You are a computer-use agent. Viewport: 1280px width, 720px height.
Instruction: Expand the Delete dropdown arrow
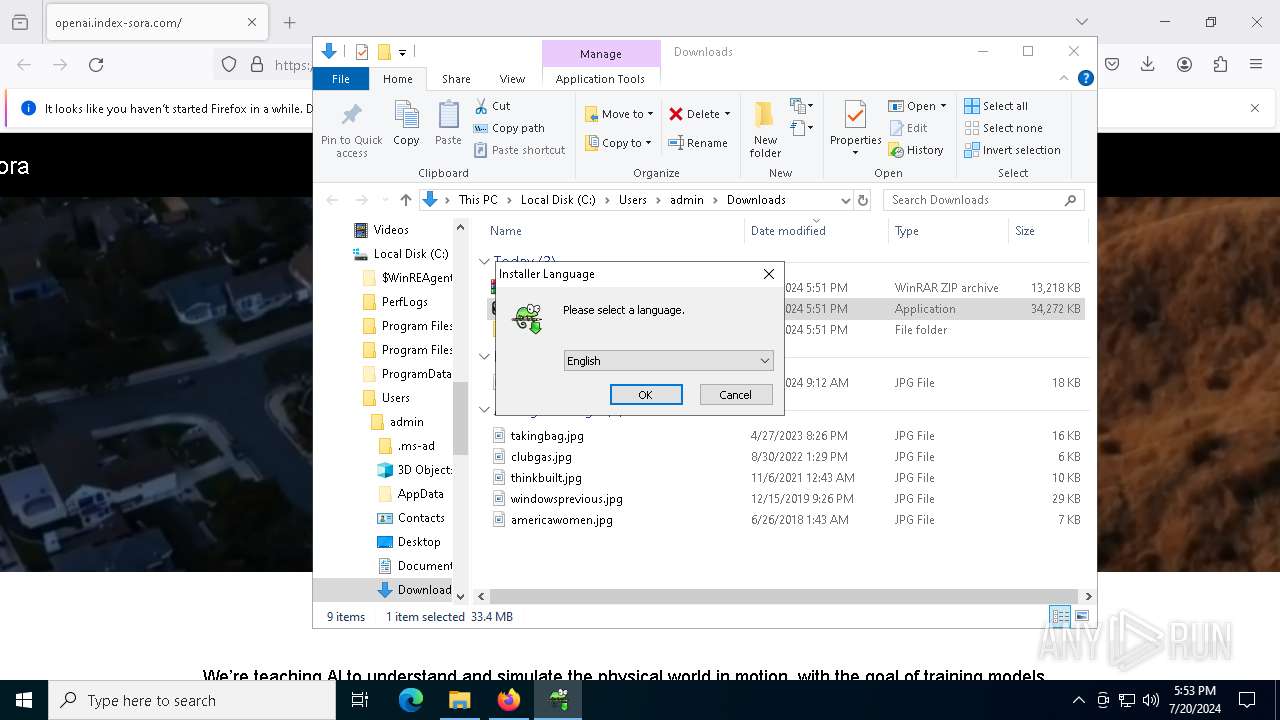pos(727,114)
